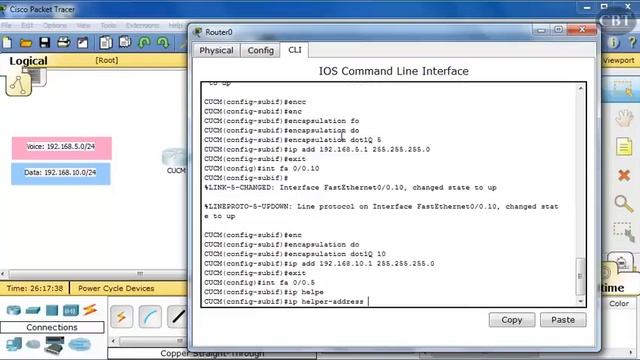This screenshot has width=640, height=360.
Task: Open the network information 'i' icon
Action: 613,42
